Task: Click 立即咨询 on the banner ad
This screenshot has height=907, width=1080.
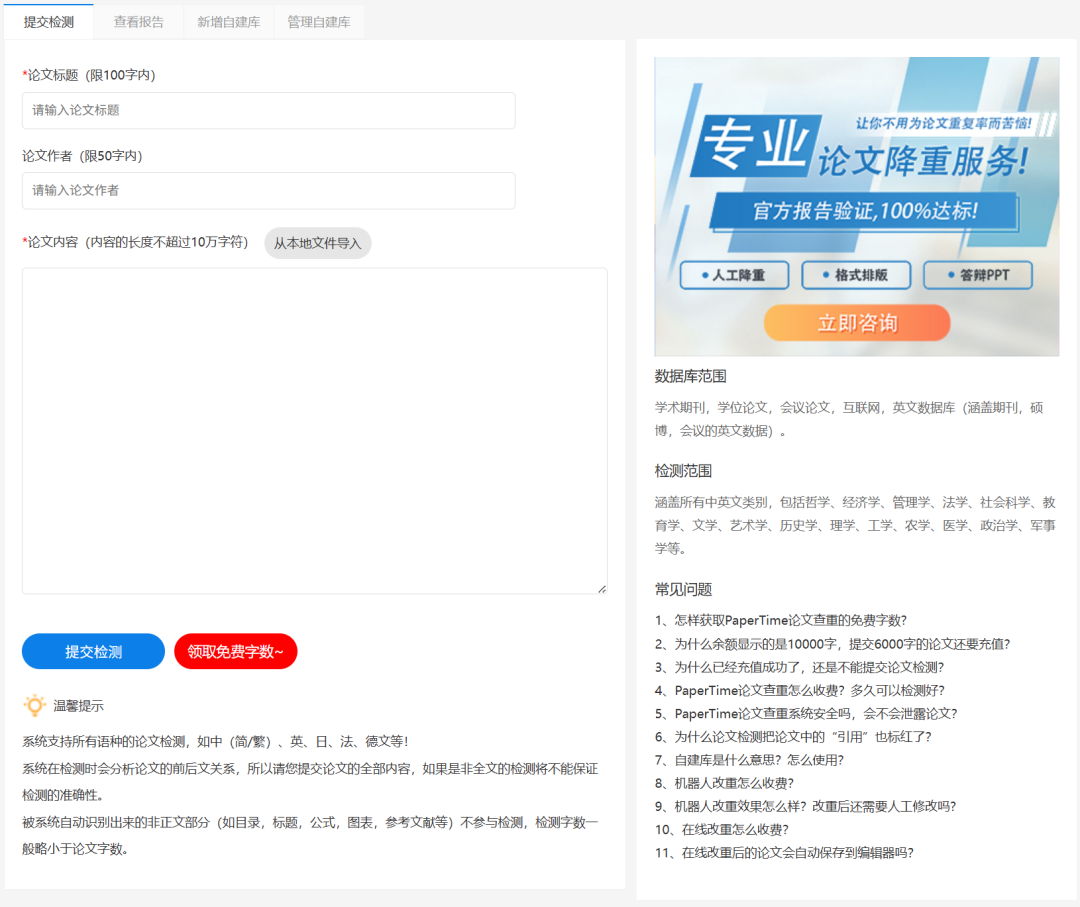Action: (857, 323)
